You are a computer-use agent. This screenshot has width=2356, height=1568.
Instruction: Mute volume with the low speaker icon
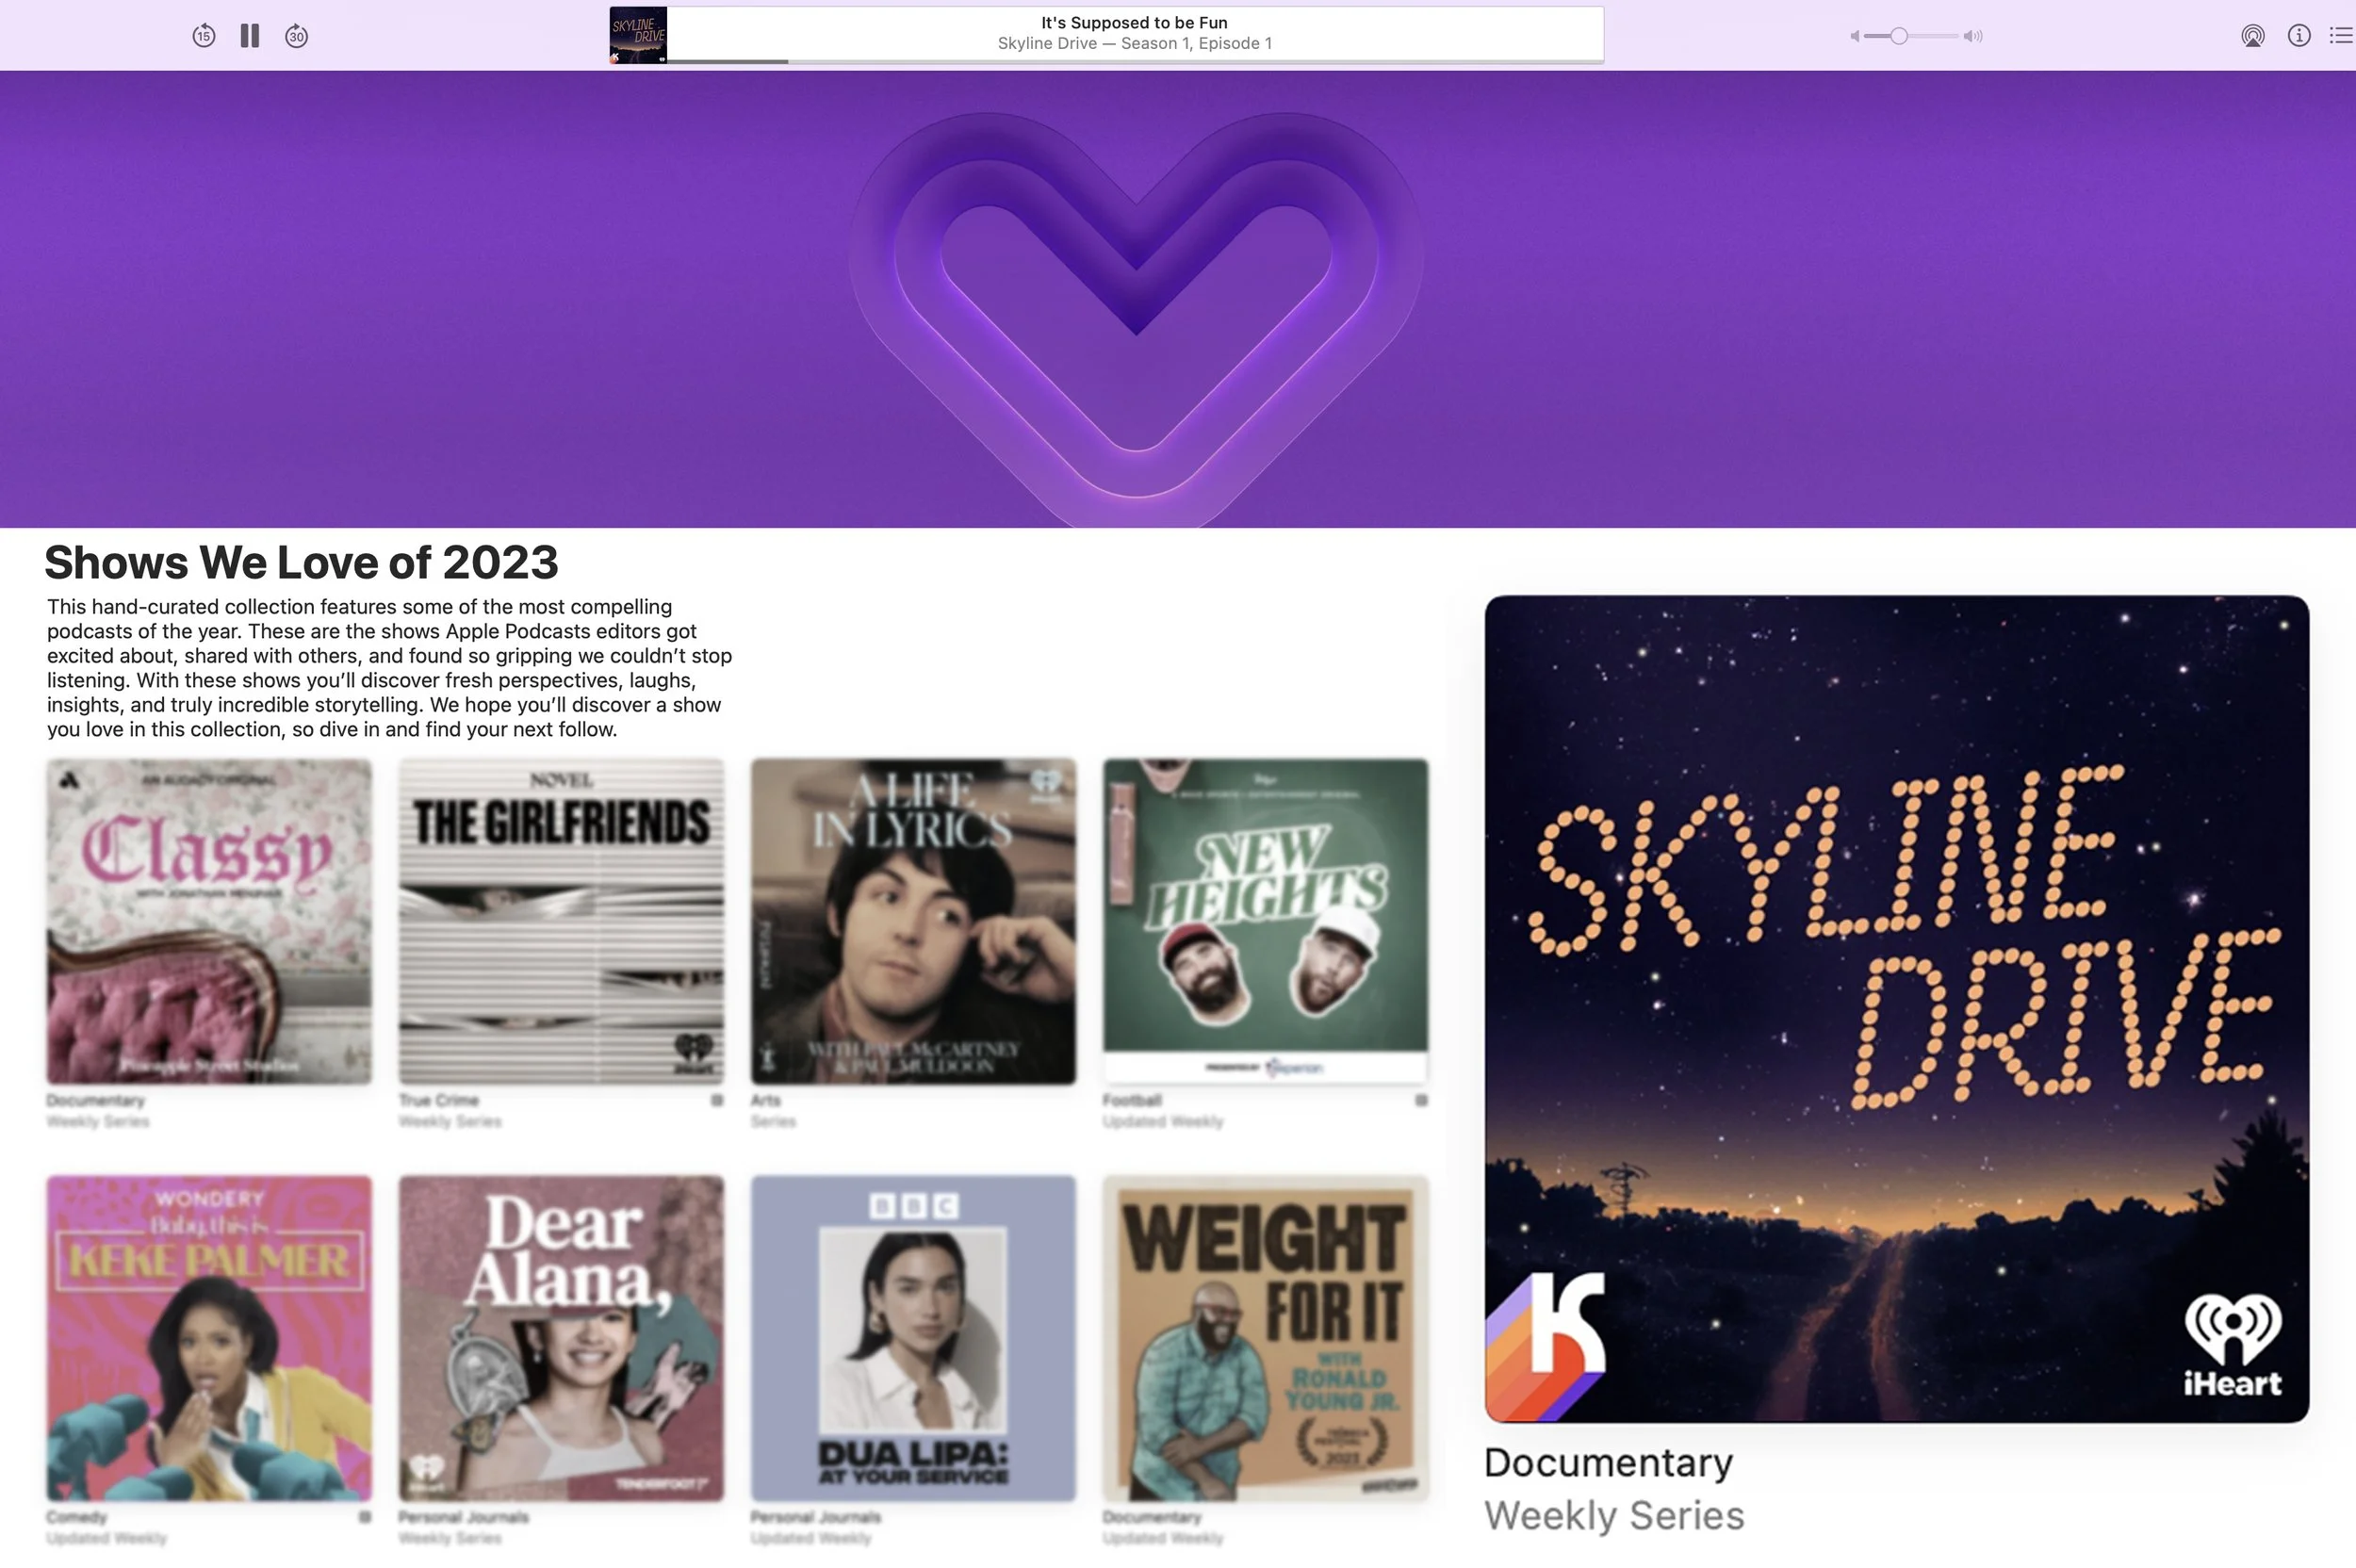coord(1854,36)
